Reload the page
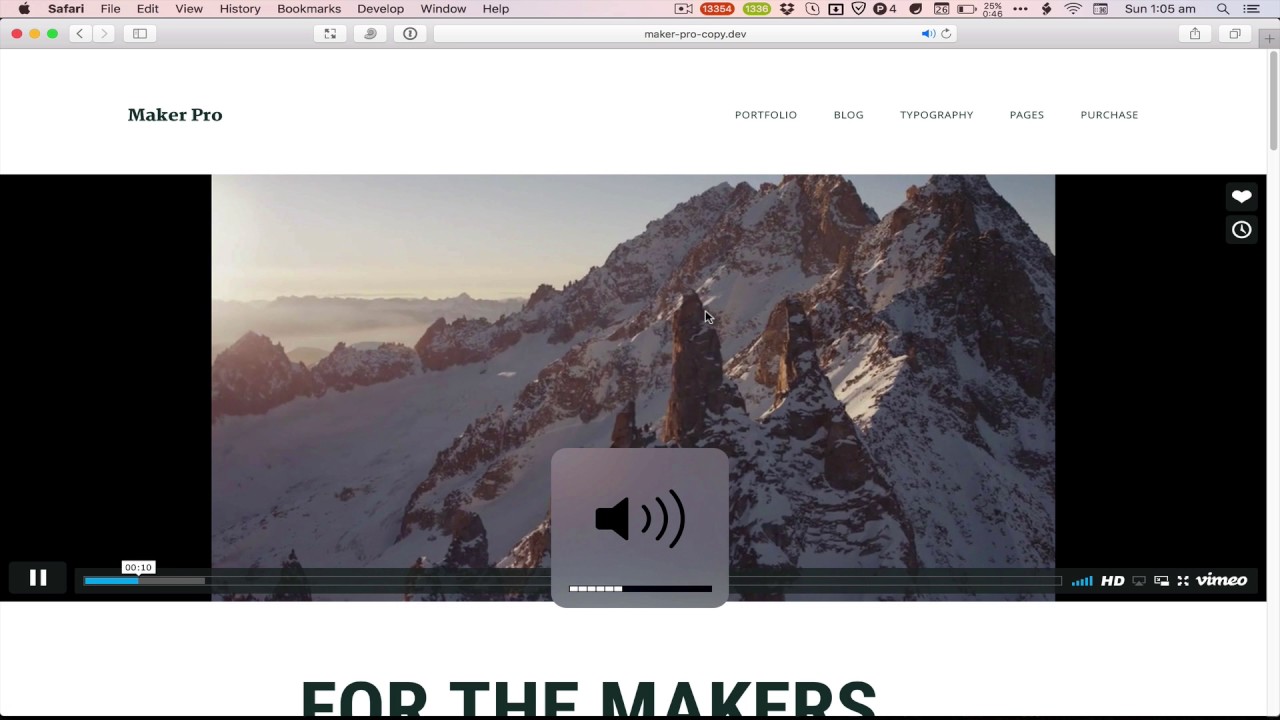1280x720 pixels. 946,34
